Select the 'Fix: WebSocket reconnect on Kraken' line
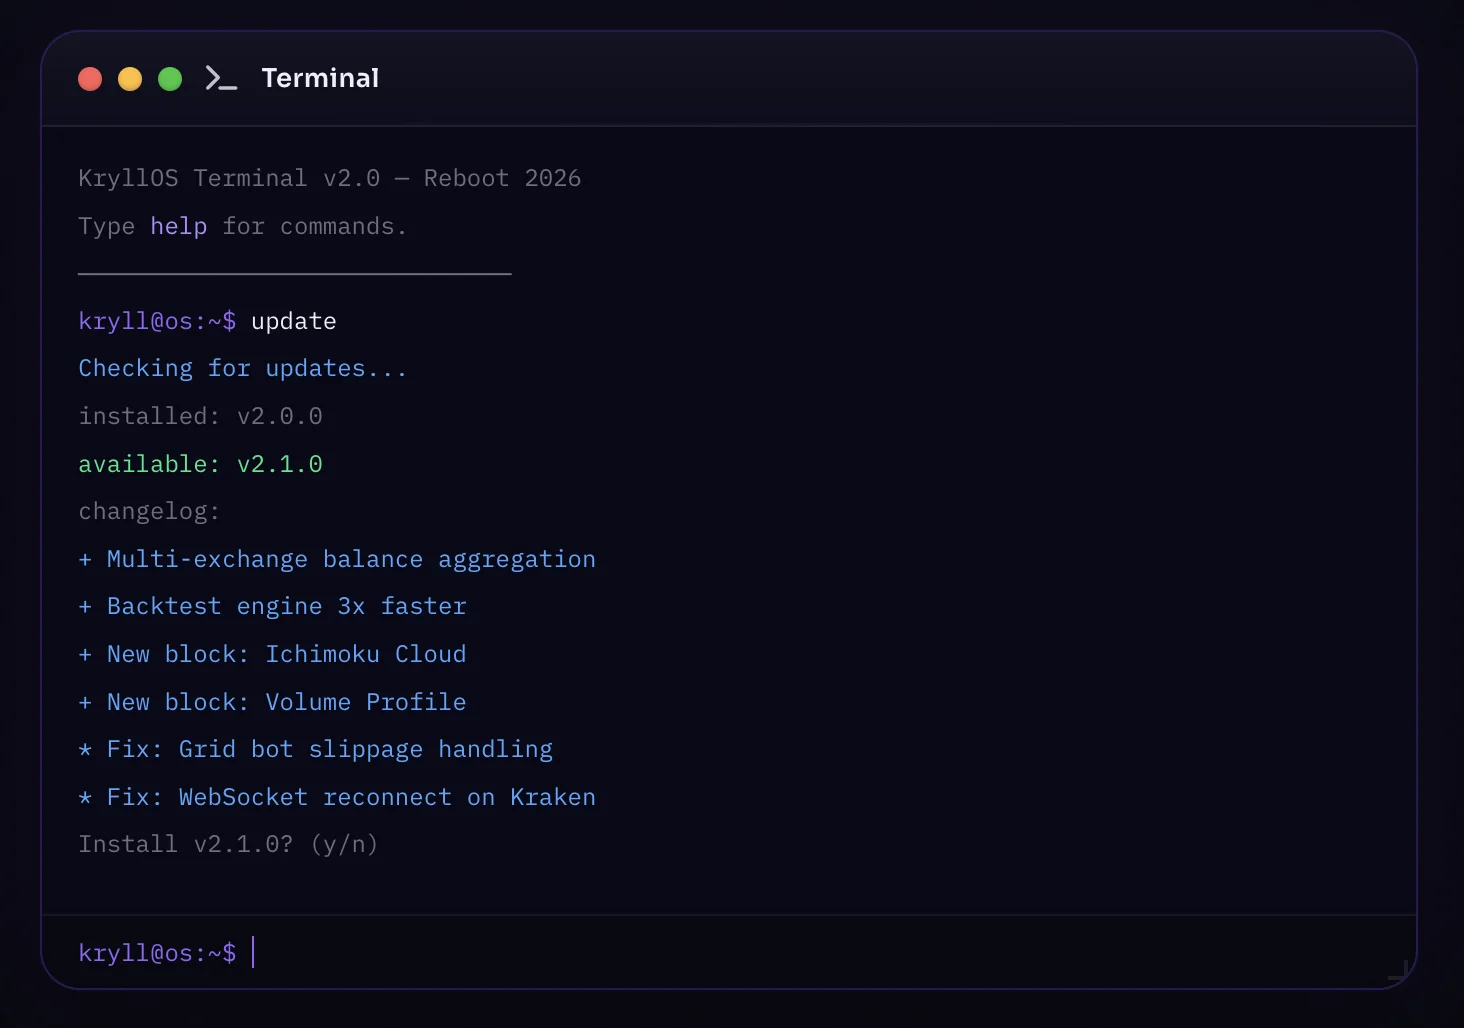Viewport: 1464px width, 1028px height. coord(337,796)
